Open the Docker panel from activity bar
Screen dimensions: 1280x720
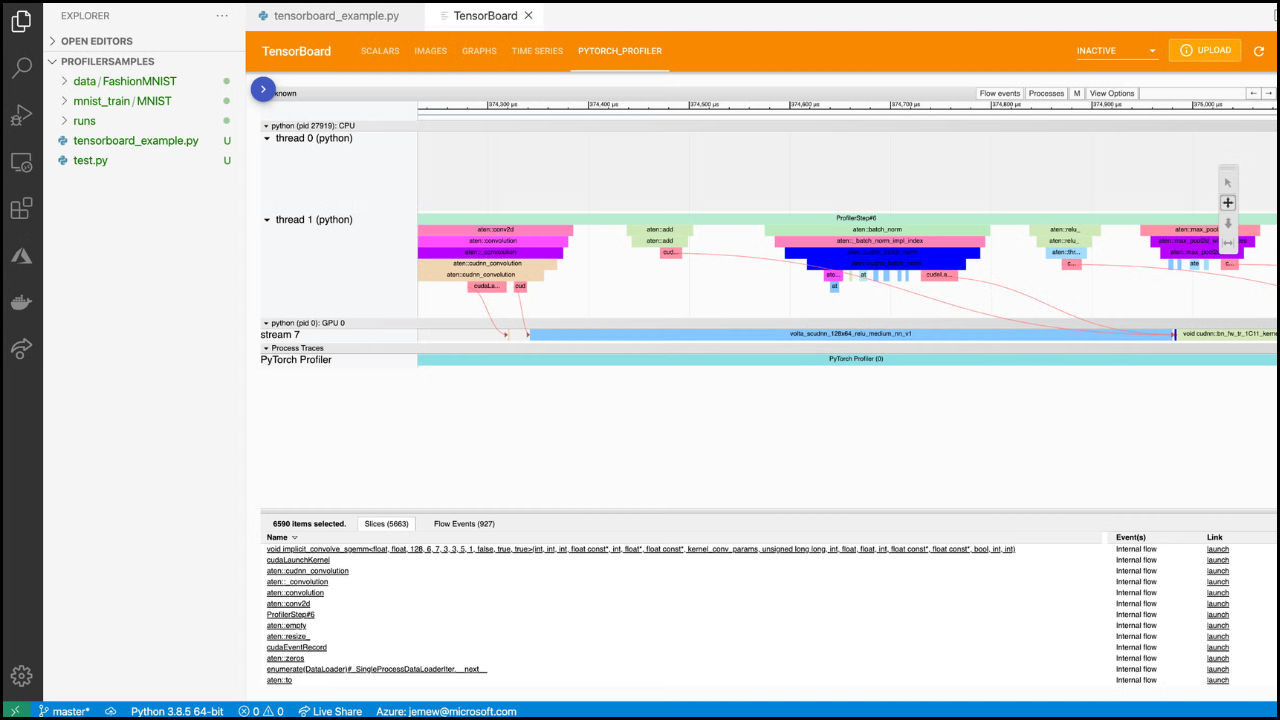click(21, 302)
